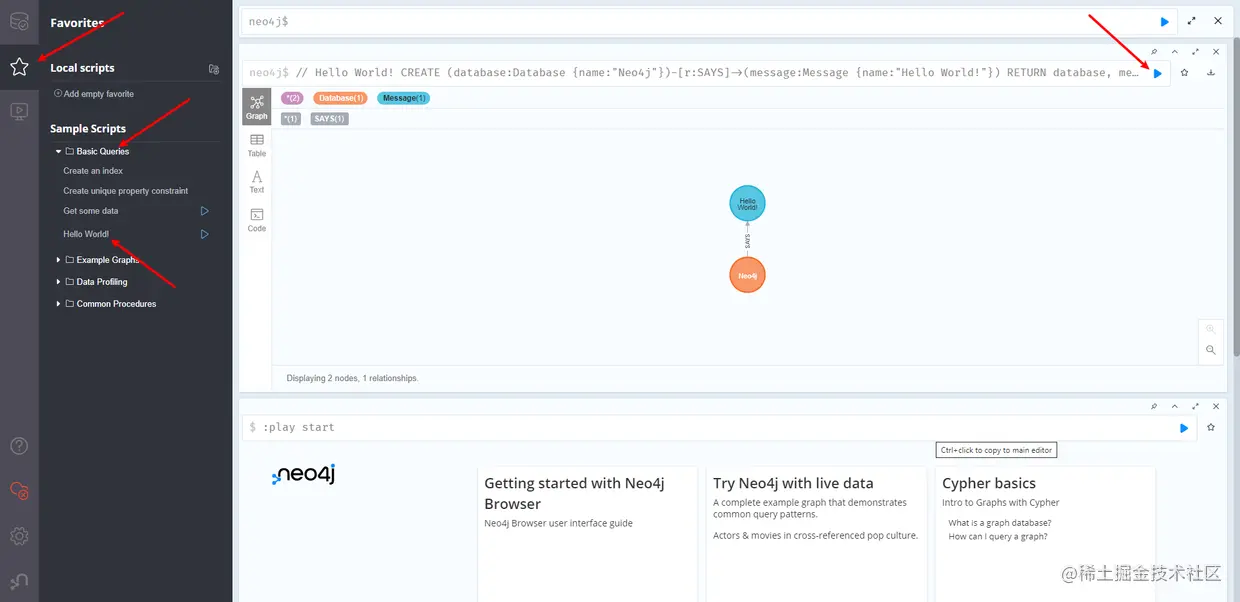This screenshot has height=602, width=1240.
Task: Select 'Create unique property constraint' script
Action: pos(126,191)
